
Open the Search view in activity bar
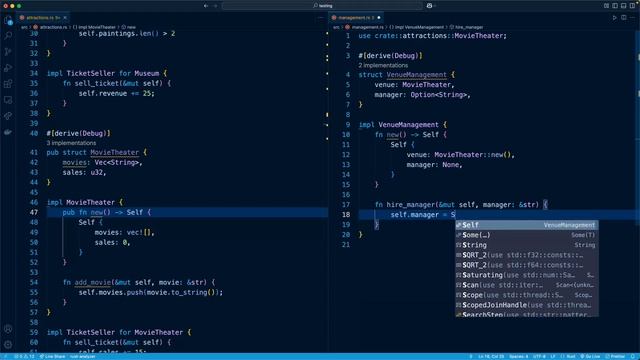point(8,36)
